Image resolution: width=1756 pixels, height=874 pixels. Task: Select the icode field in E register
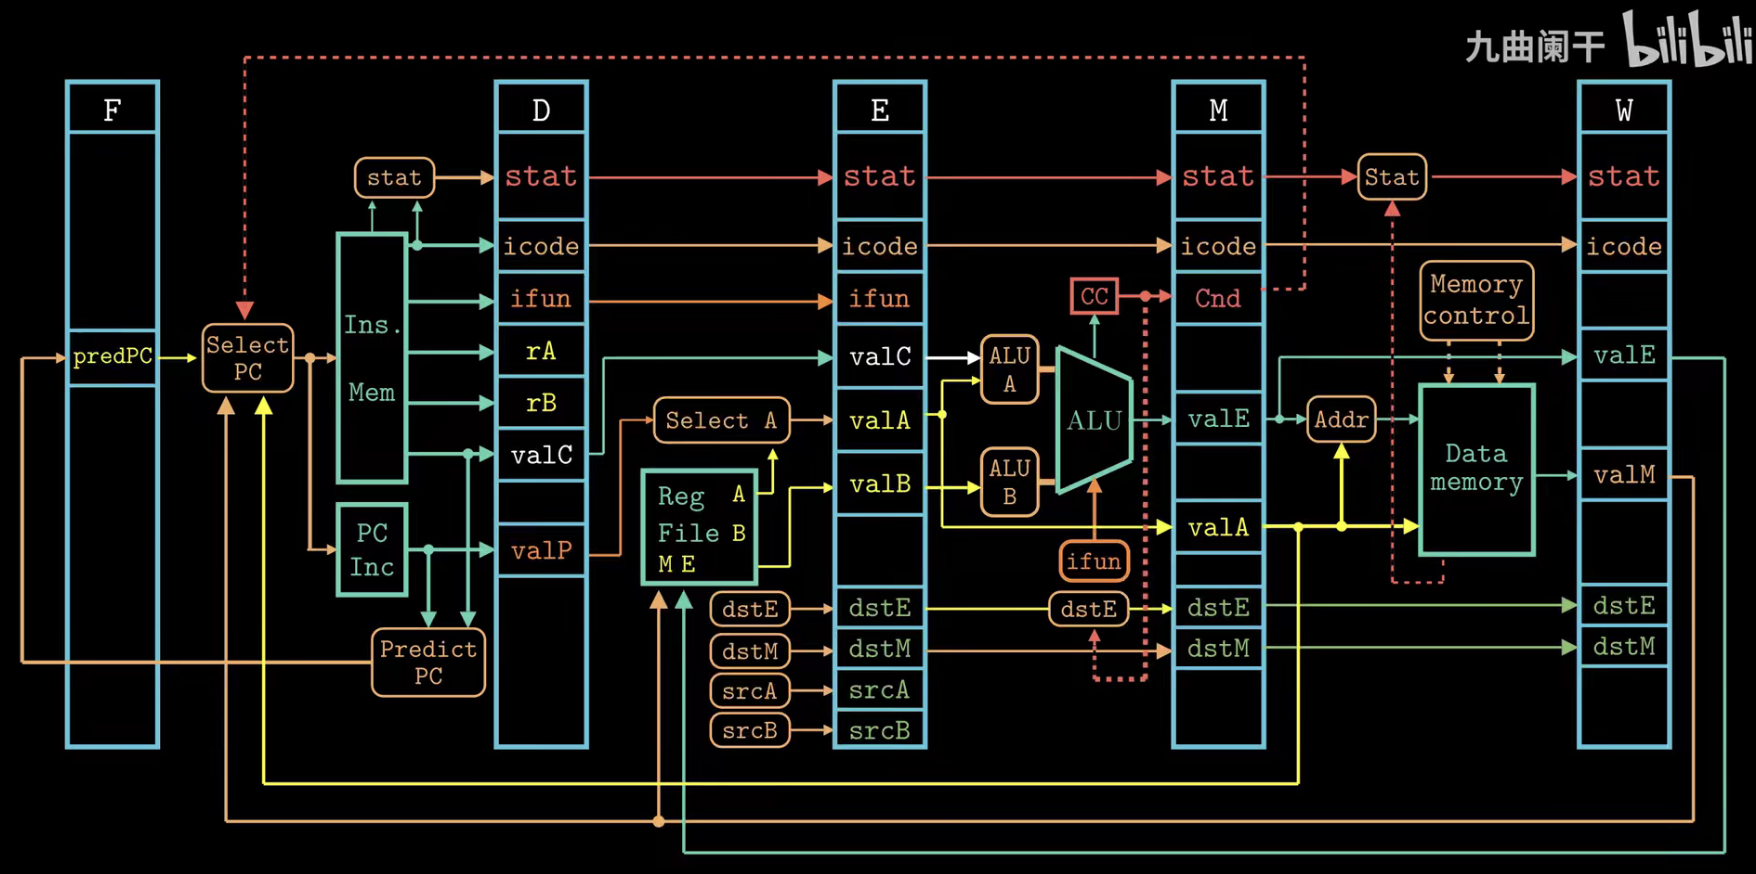pyautogui.click(x=880, y=246)
